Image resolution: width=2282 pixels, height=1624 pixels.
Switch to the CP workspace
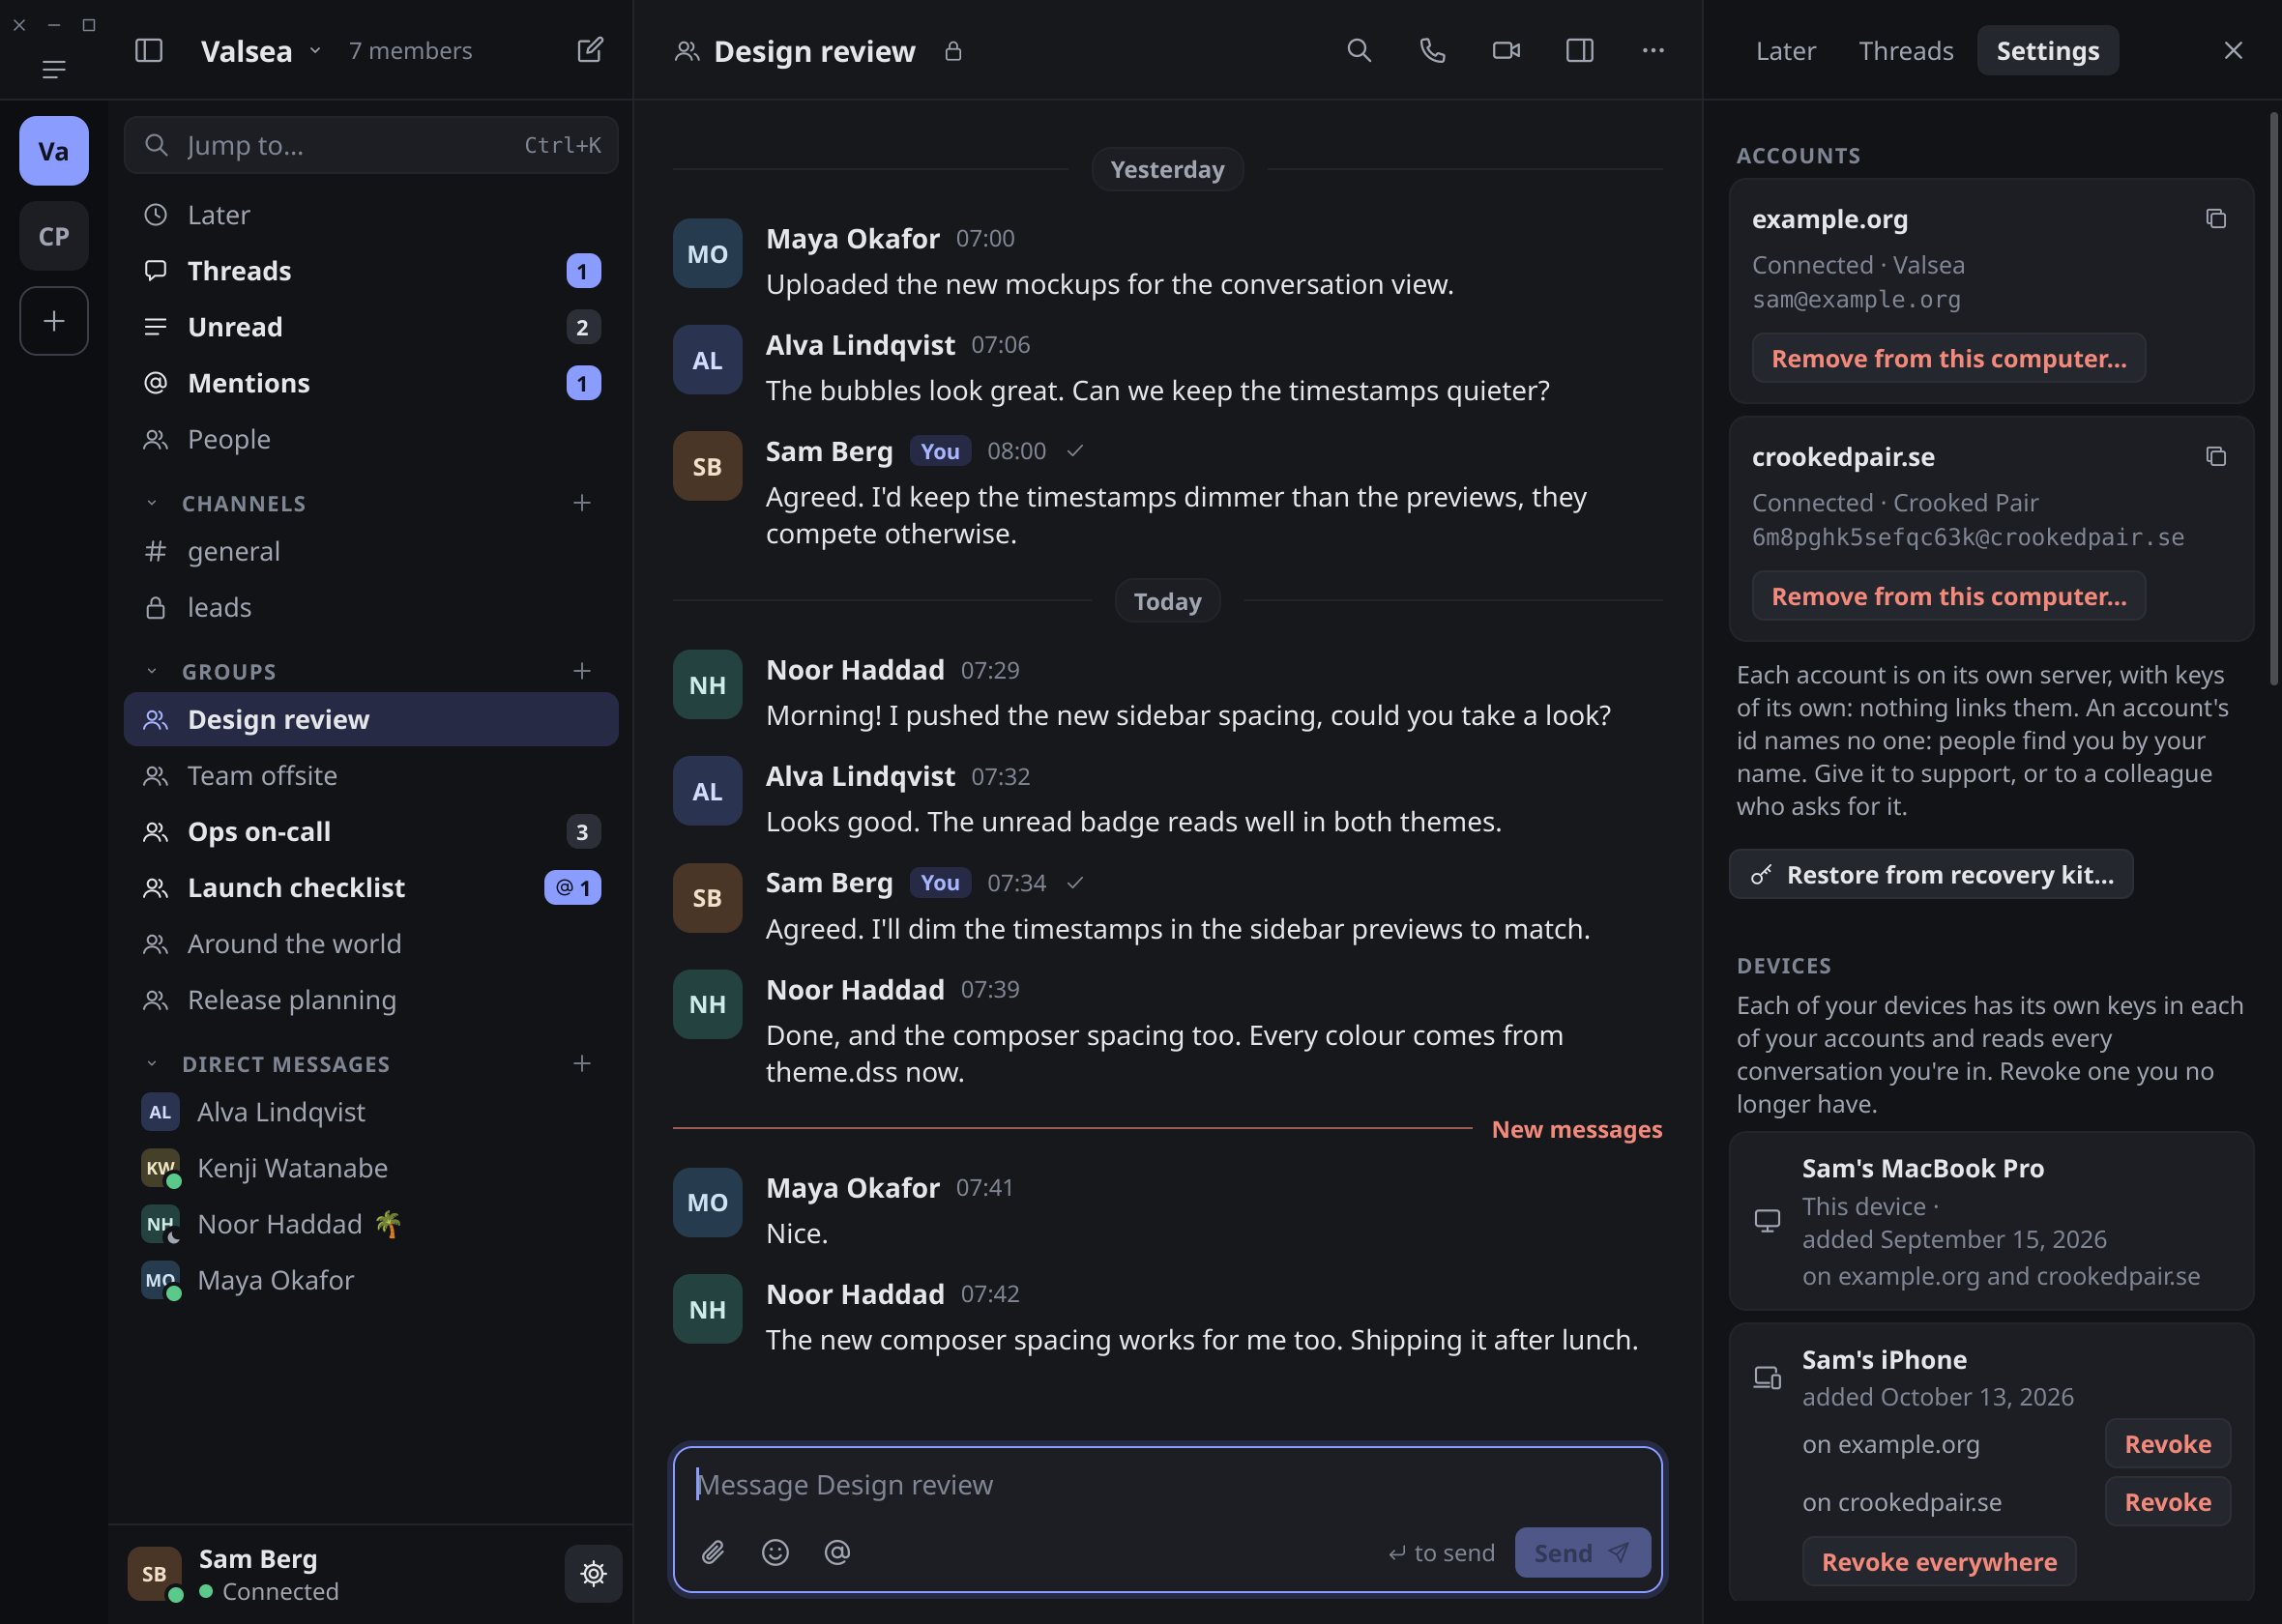(x=54, y=236)
